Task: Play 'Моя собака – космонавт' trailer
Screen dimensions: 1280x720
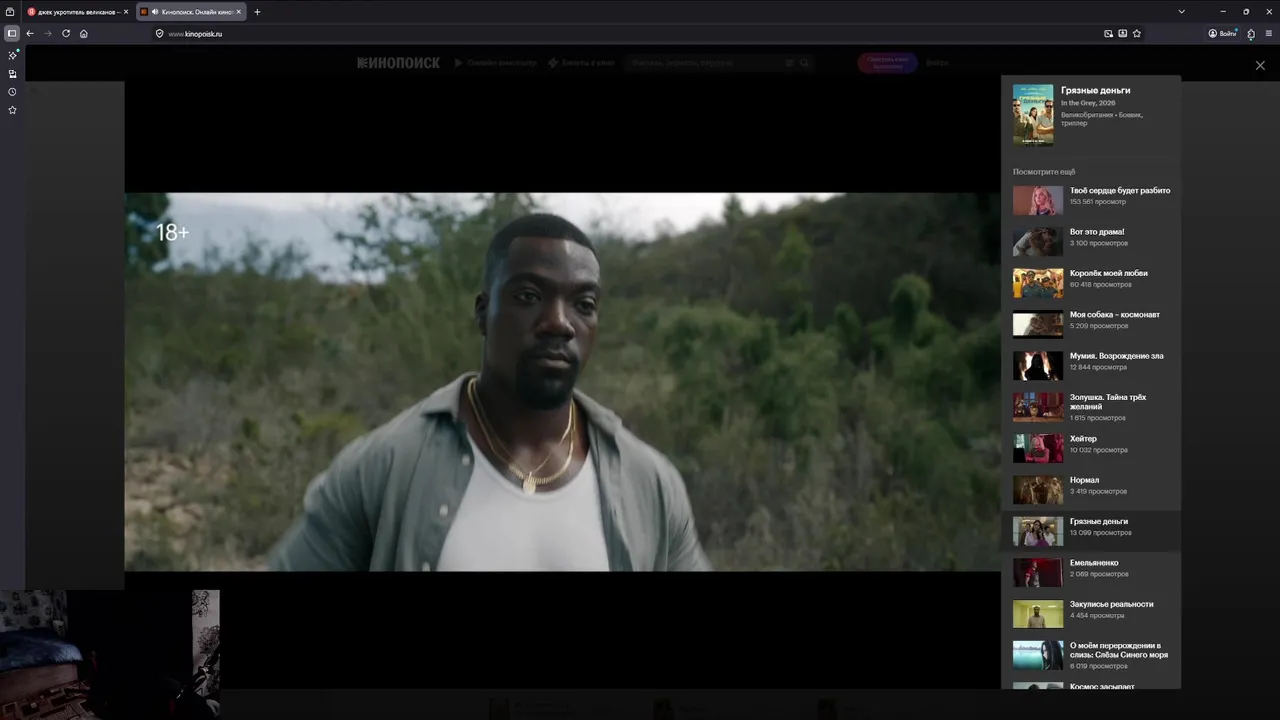Action: [x=1091, y=324]
